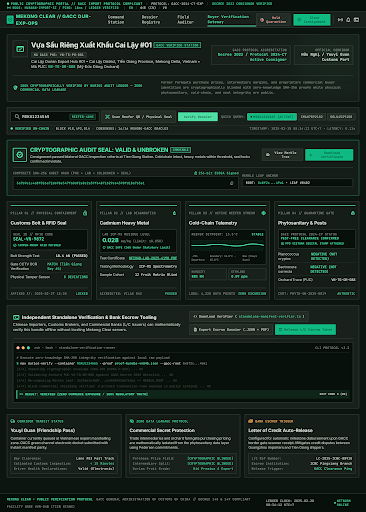Viewport: 366px width, 512px height.
Task: Click the yellow terminal window dot
Action: point(23,348)
